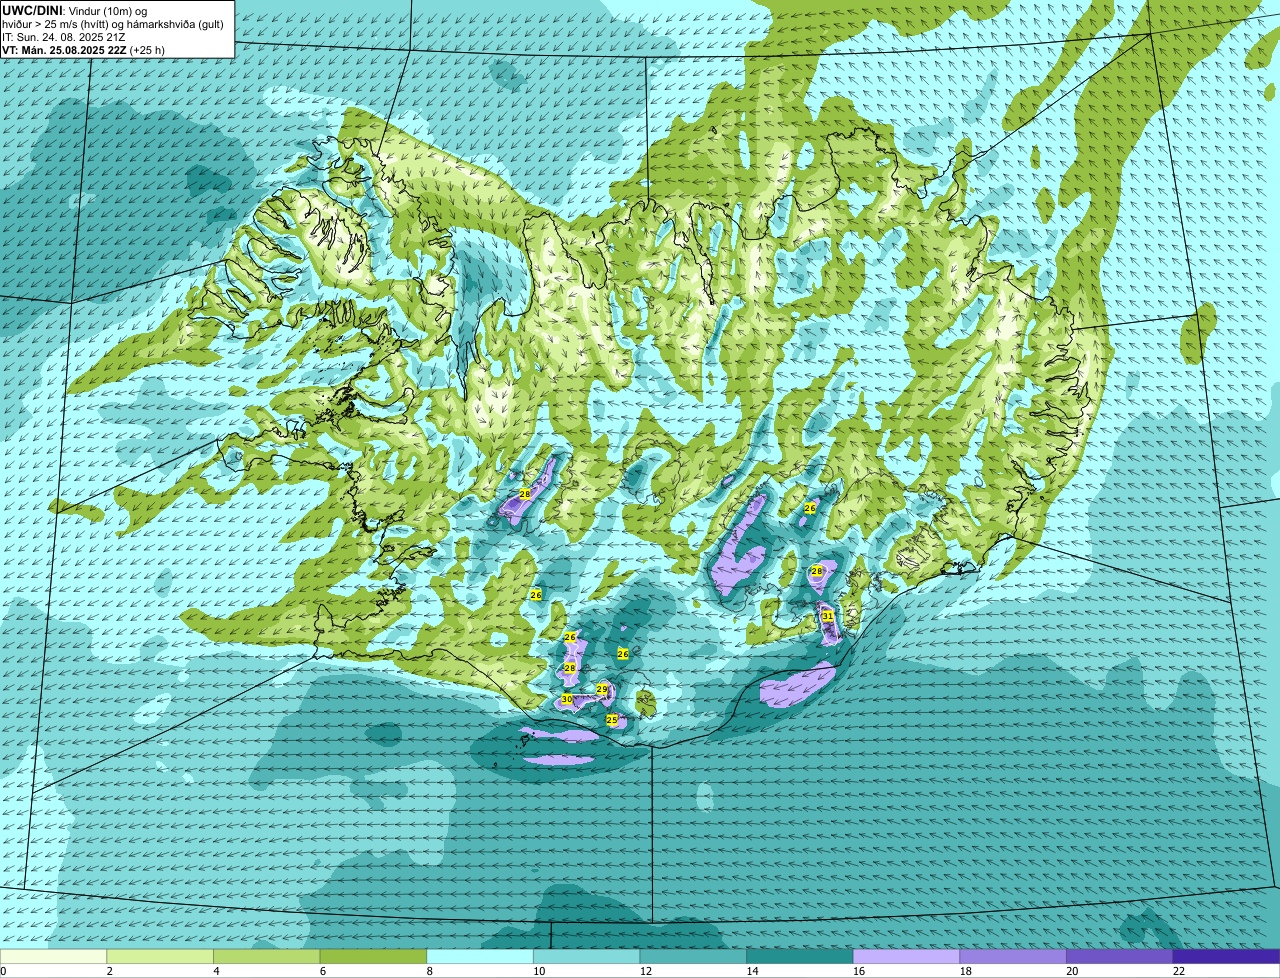
Task: Click the "(+25 h)" forecast offset text
Action: tap(148, 50)
